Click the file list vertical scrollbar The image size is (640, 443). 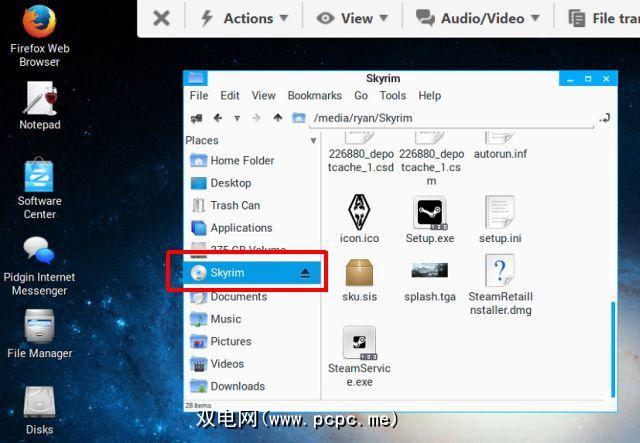[613, 349]
